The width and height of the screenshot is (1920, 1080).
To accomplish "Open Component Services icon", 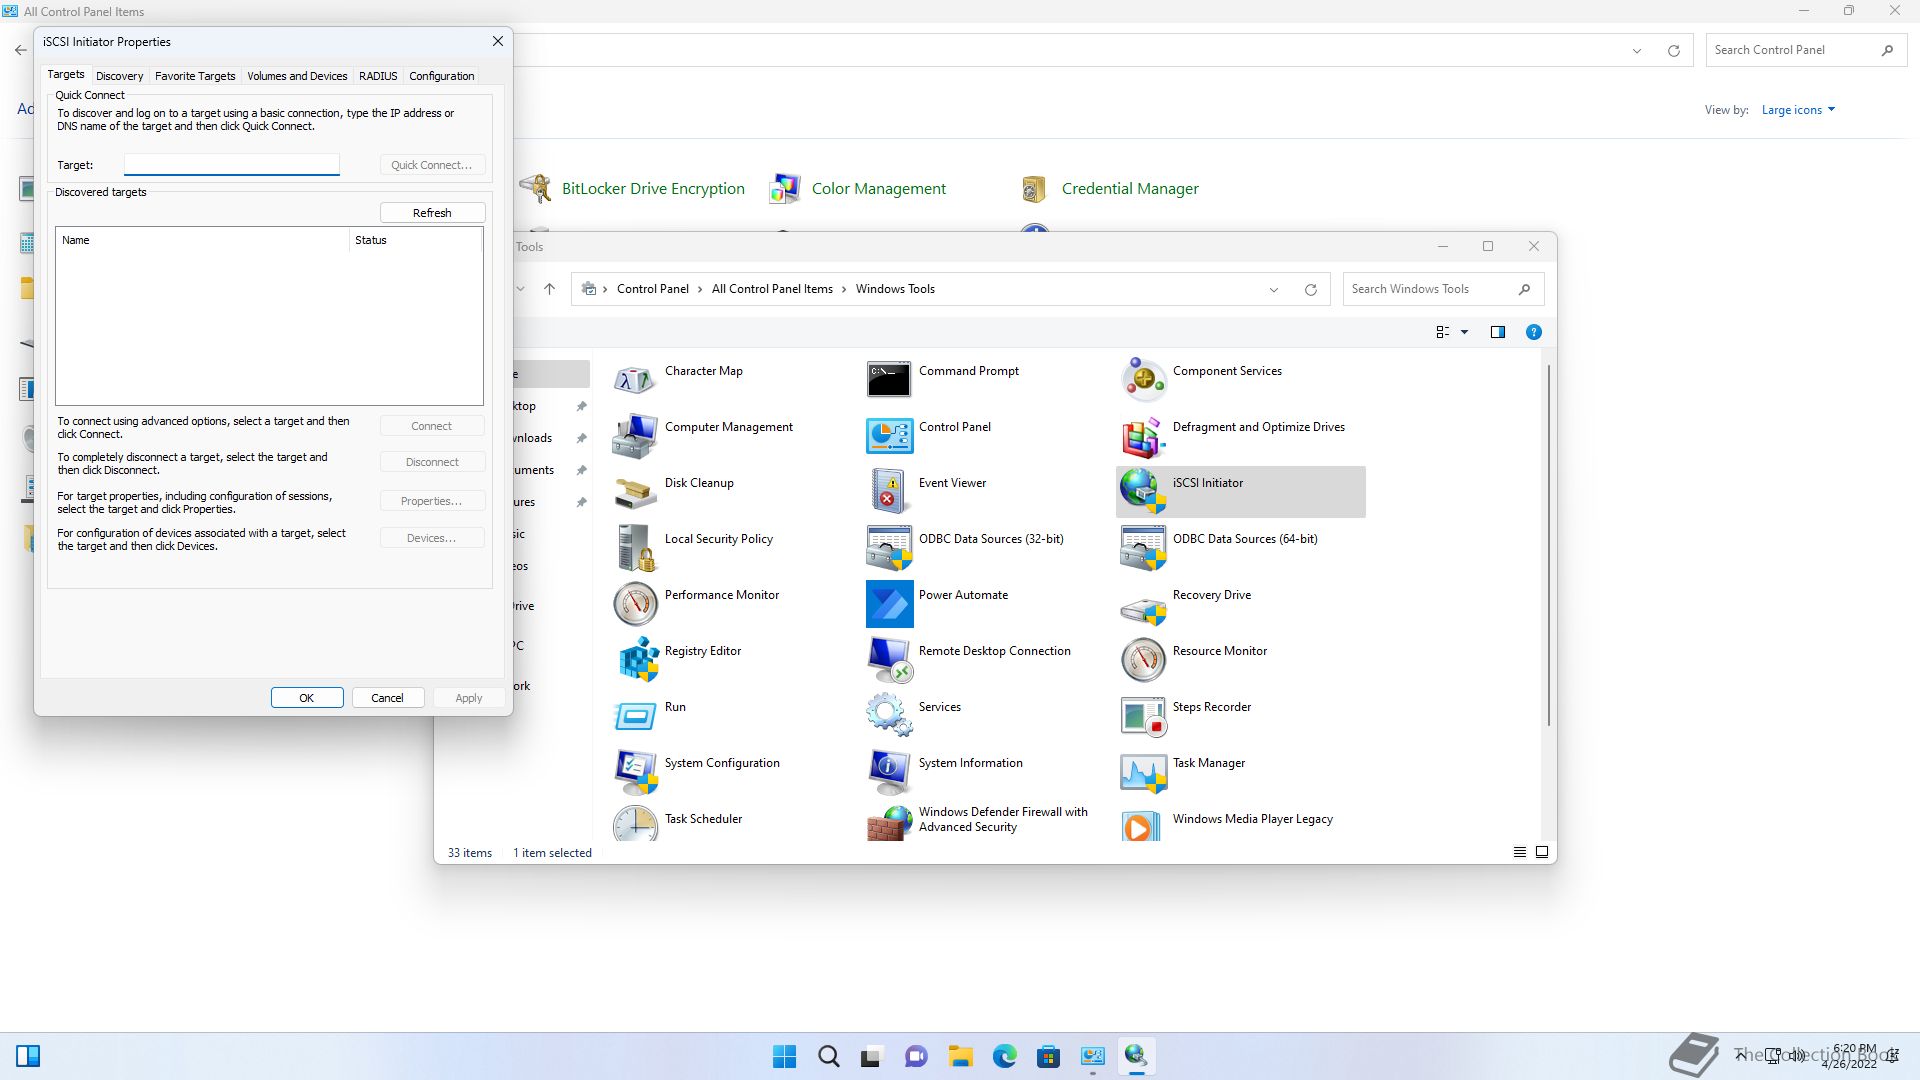I will [x=1143, y=379].
